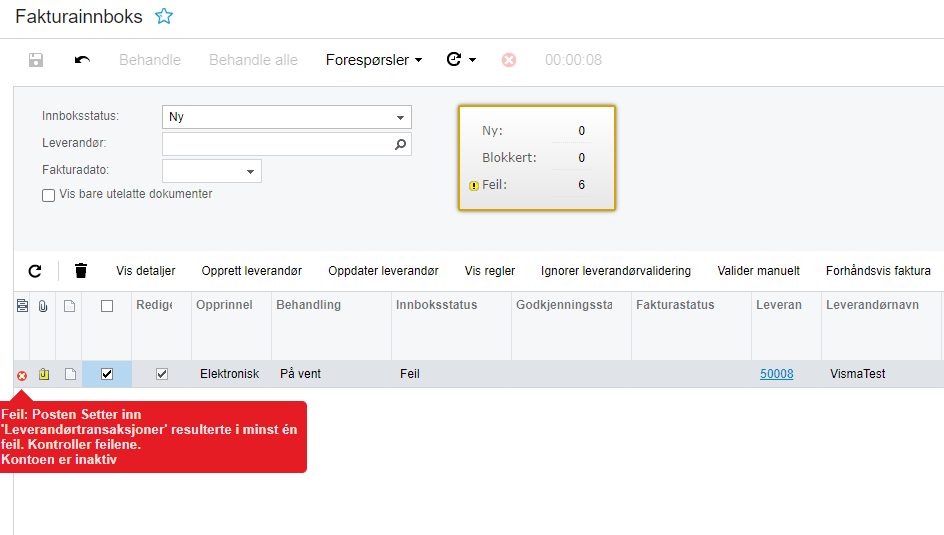944x535 pixels.
Task: Click the yellow attachment icon in row
Action: pyautogui.click(x=43, y=374)
